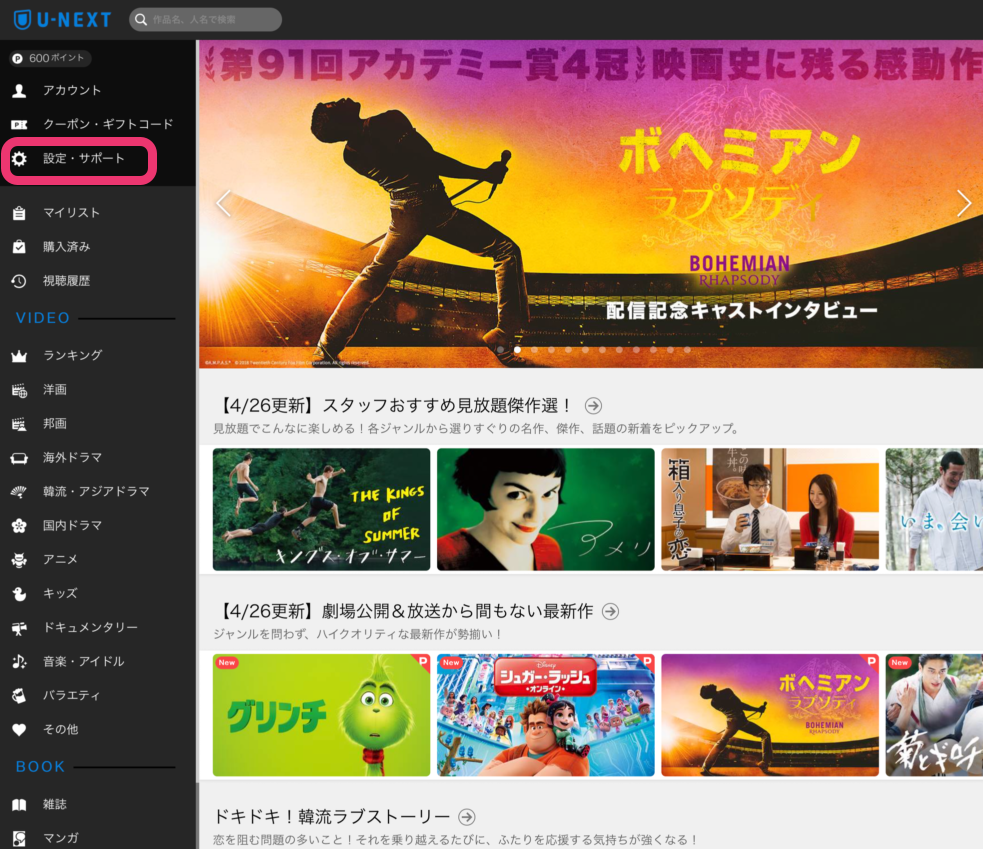The image size is (983, 849).
Task: Open the Anime category in sidebar
Action: pos(60,560)
